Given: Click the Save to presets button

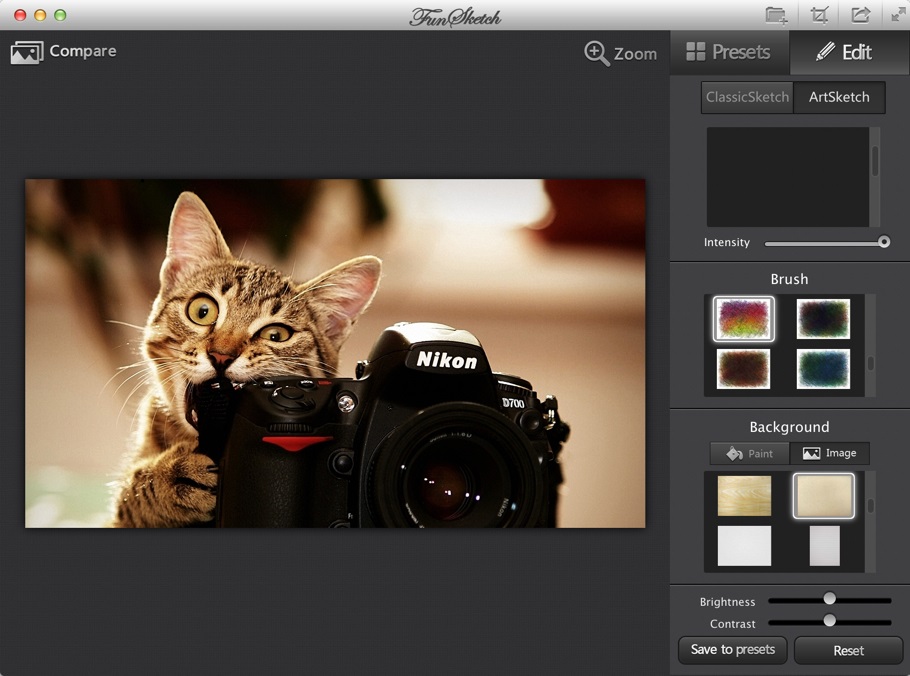Looking at the screenshot, I should [732, 650].
